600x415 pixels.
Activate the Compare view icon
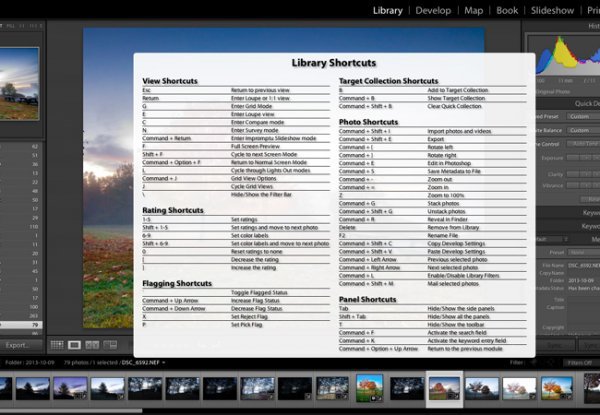(x=92, y=345)
